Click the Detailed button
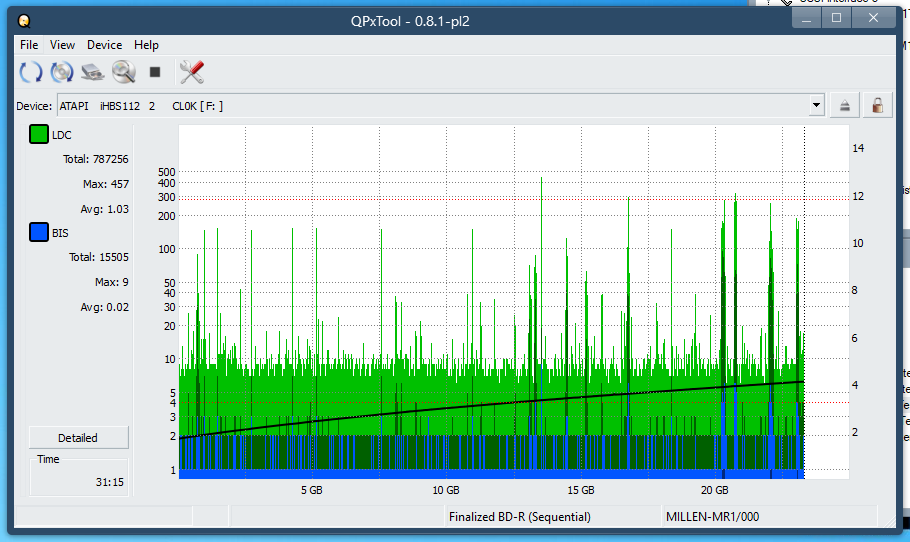This screenshot has height=542, width=910. tap(78, 438)
